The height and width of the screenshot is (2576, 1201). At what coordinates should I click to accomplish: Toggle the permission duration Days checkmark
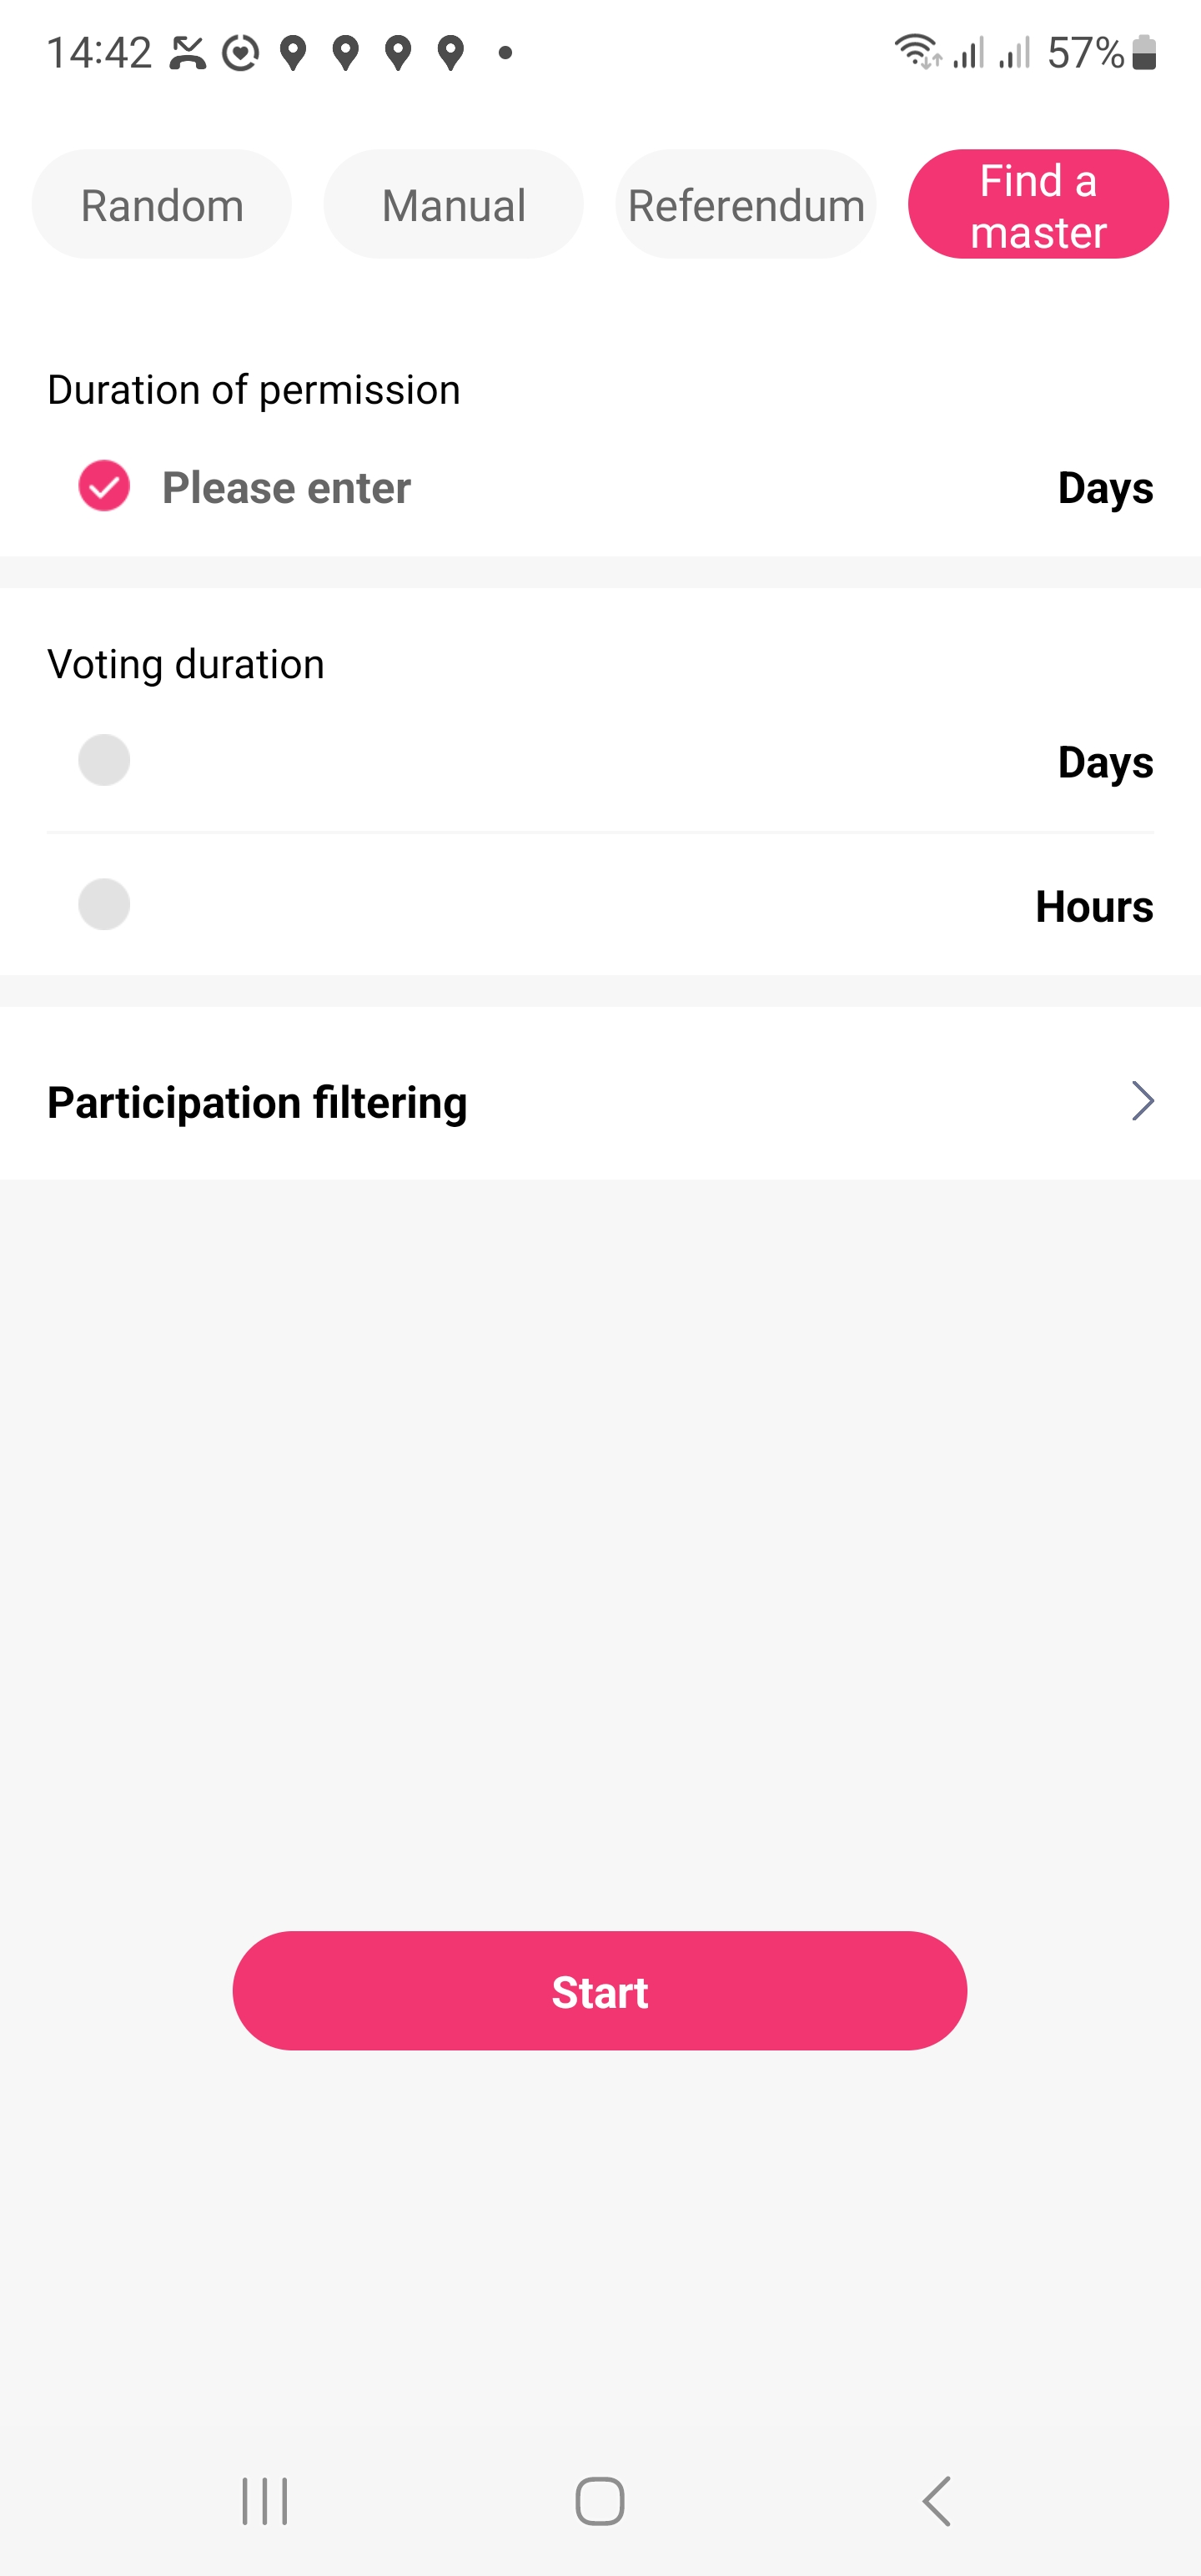point(104,487)
